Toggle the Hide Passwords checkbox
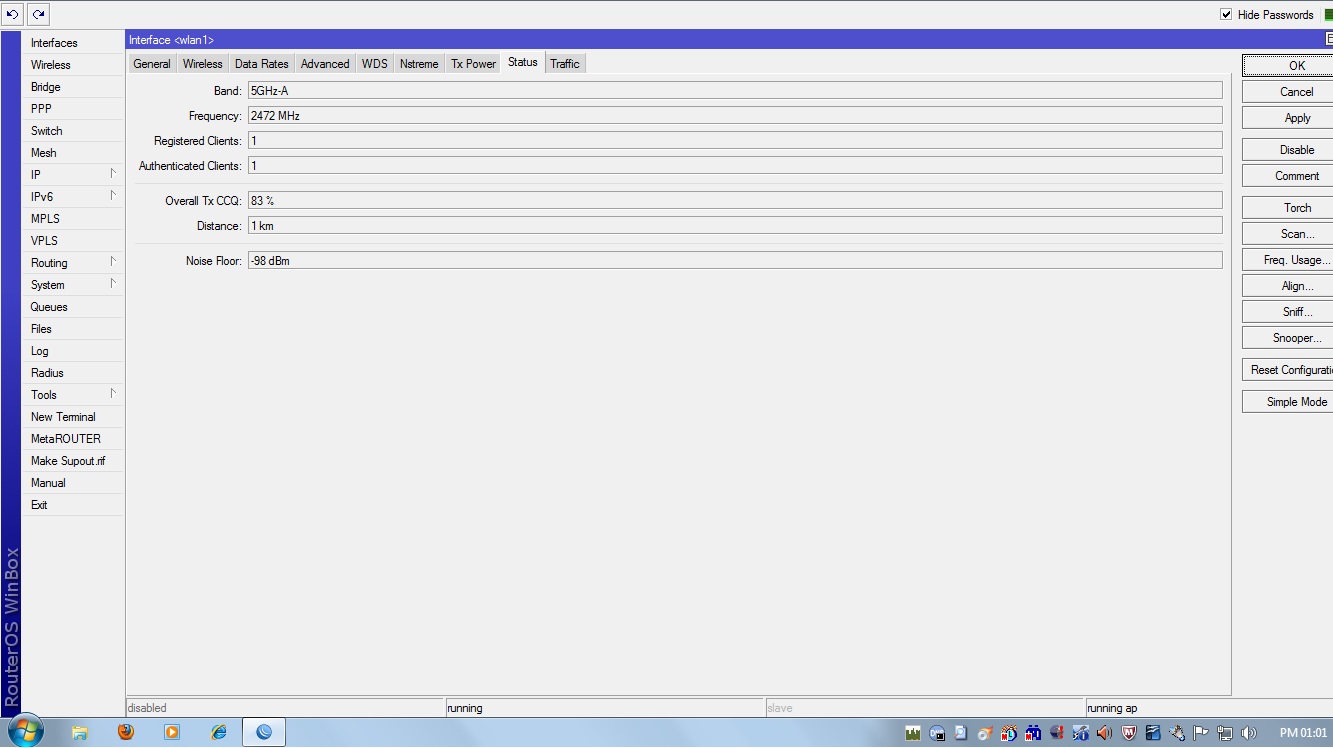Screen dimensions: 1333x748 click(x=1226, y=15)
